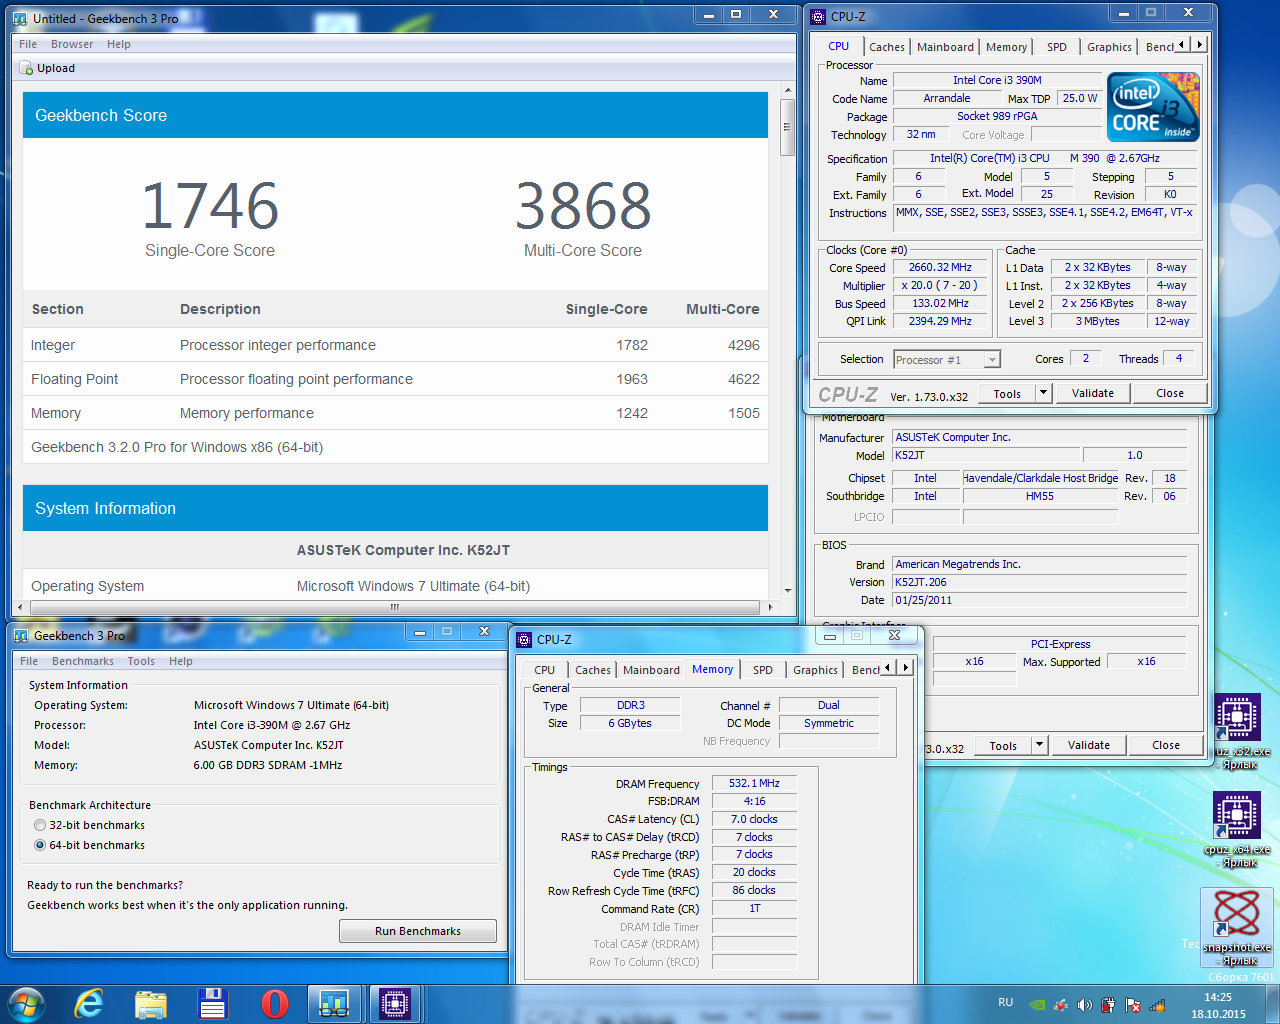Click CPU-Z icon in top CPU-Z title bar
This screenshot has height=1024, width=1280.
point(818,16)
